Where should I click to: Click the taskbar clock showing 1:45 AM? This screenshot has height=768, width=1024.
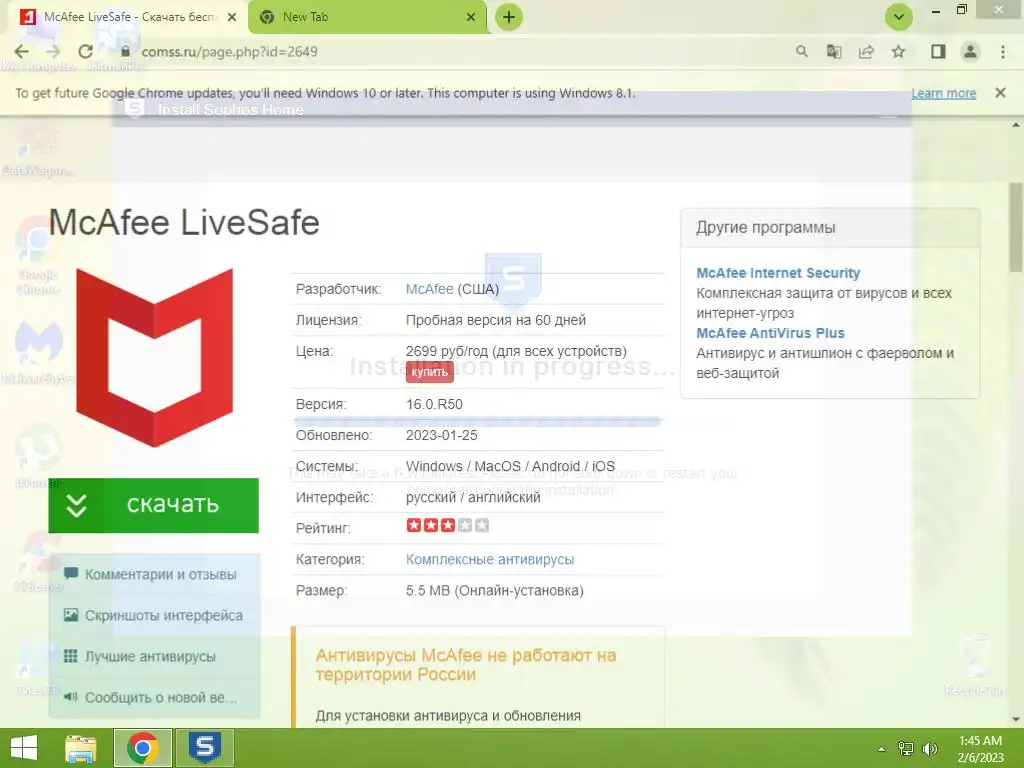(x=980, y=748)
